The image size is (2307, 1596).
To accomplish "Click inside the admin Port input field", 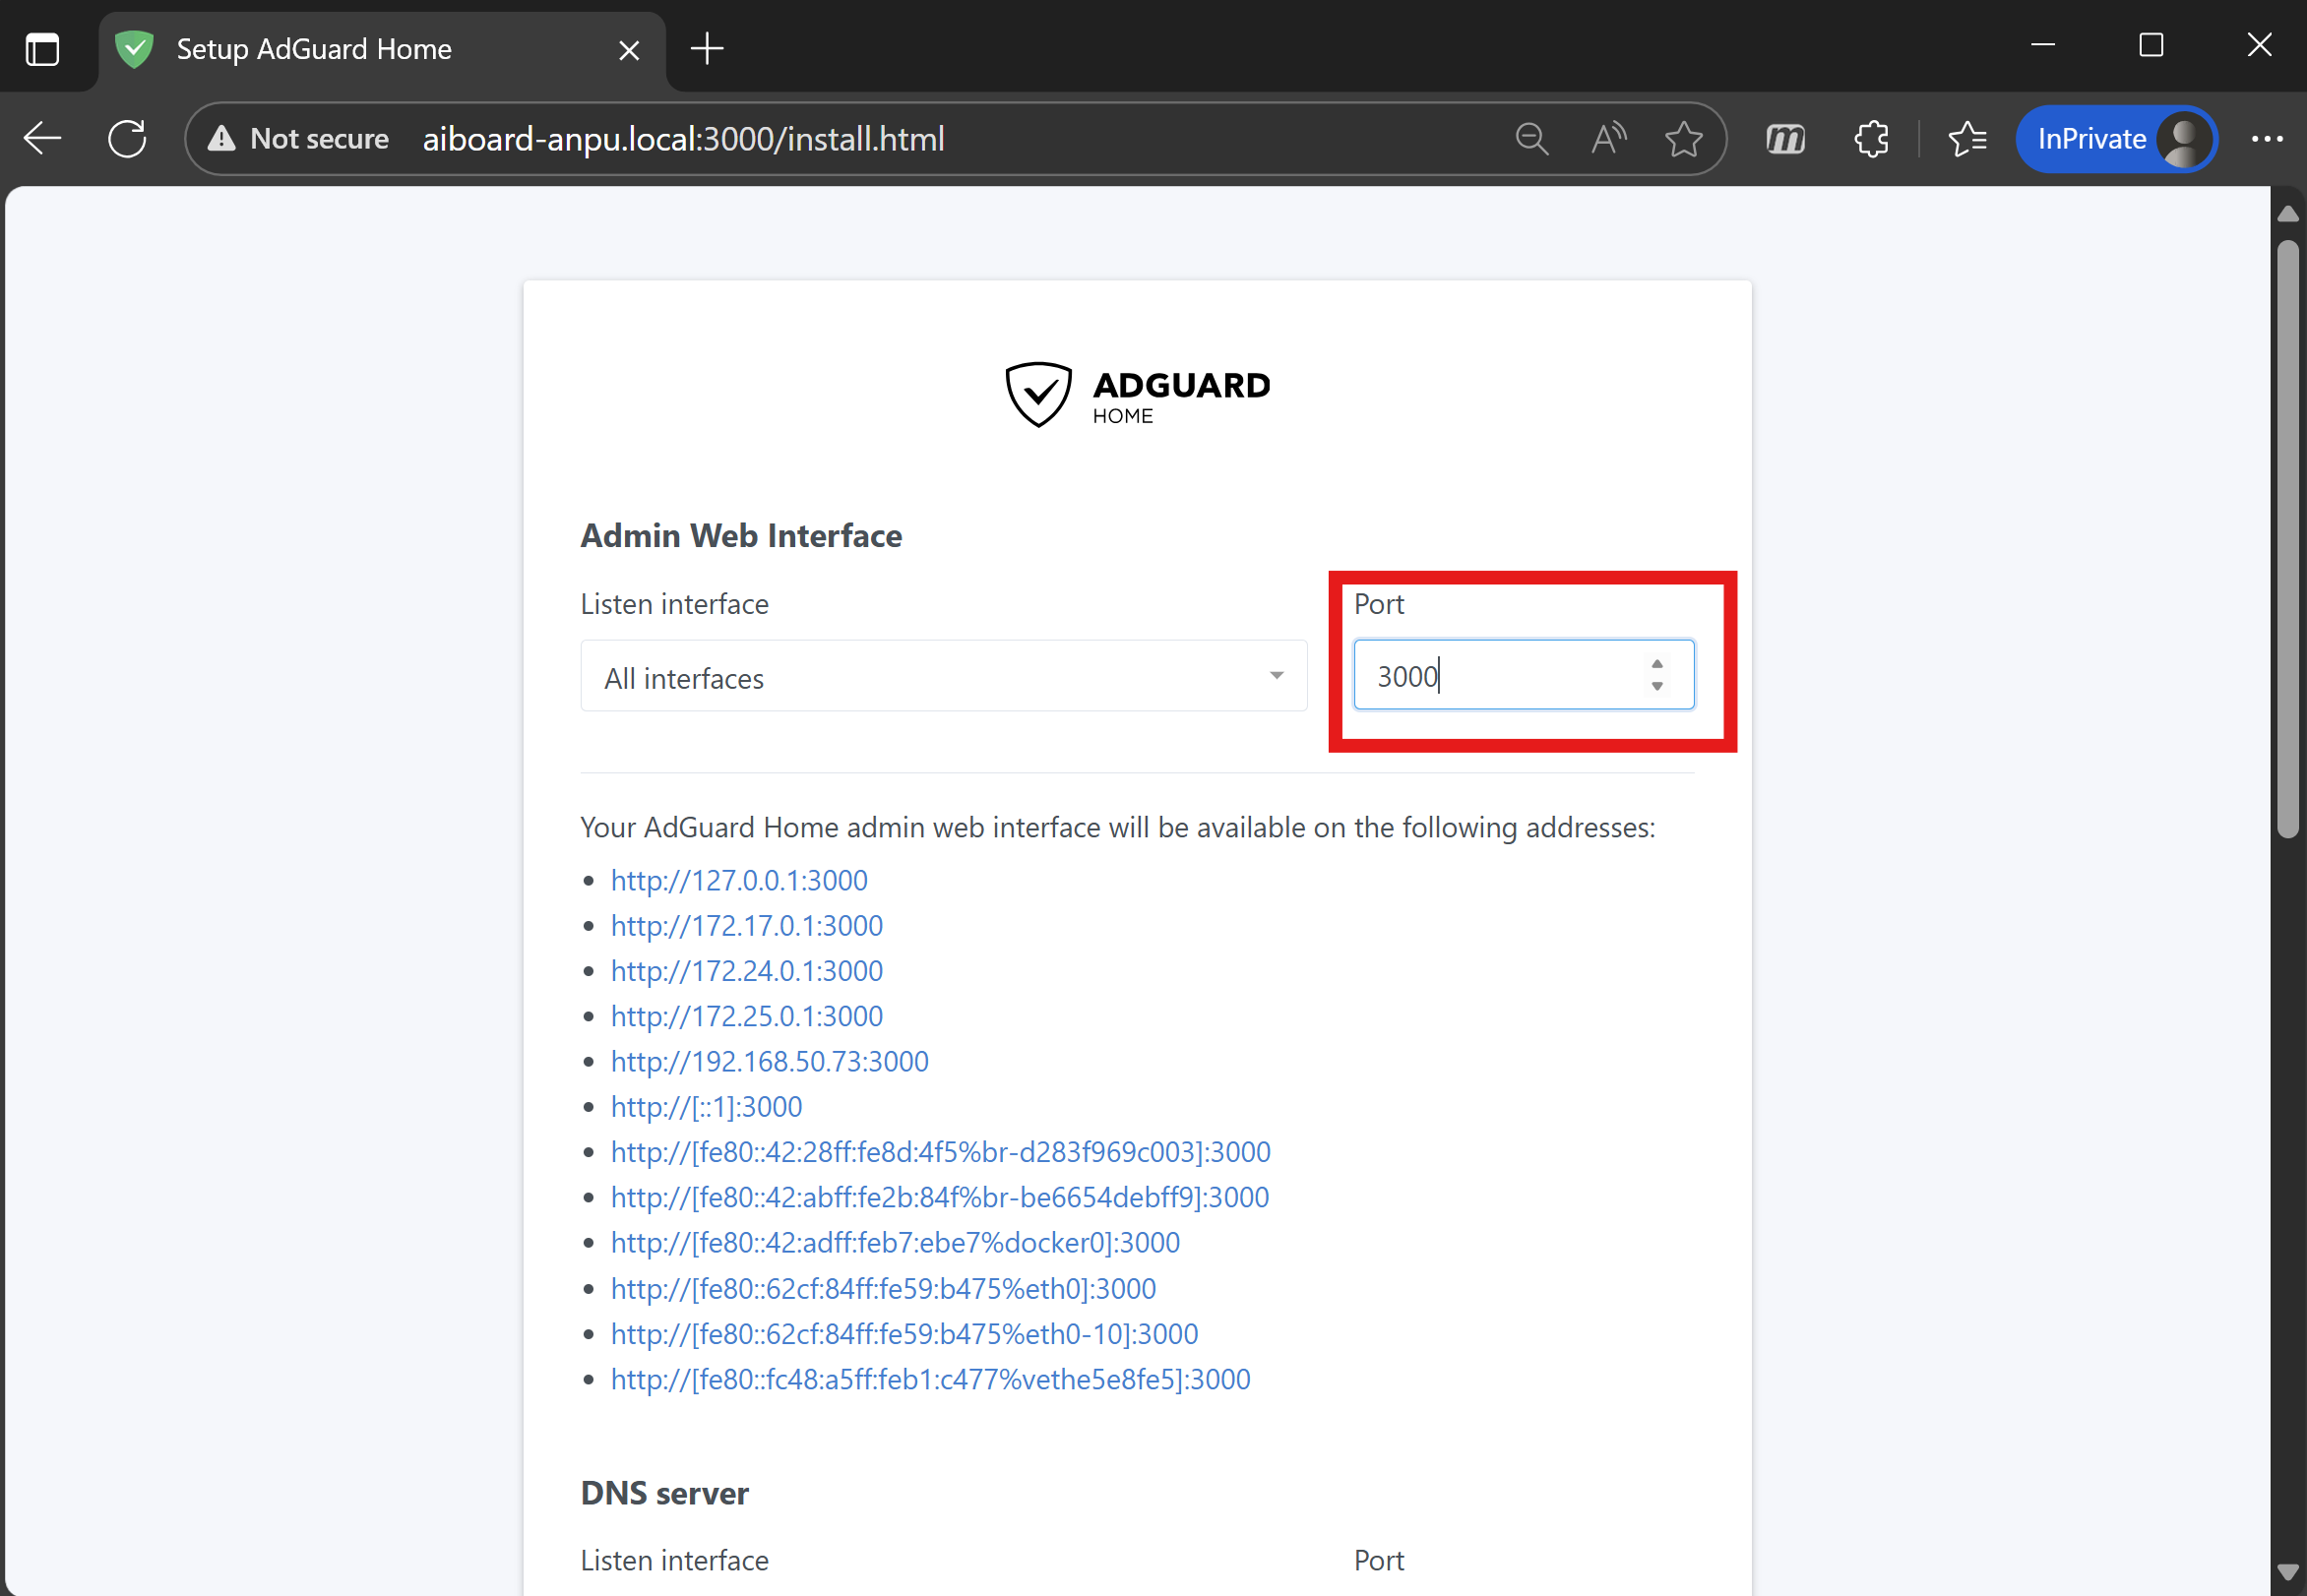I will click(1500, 676).
